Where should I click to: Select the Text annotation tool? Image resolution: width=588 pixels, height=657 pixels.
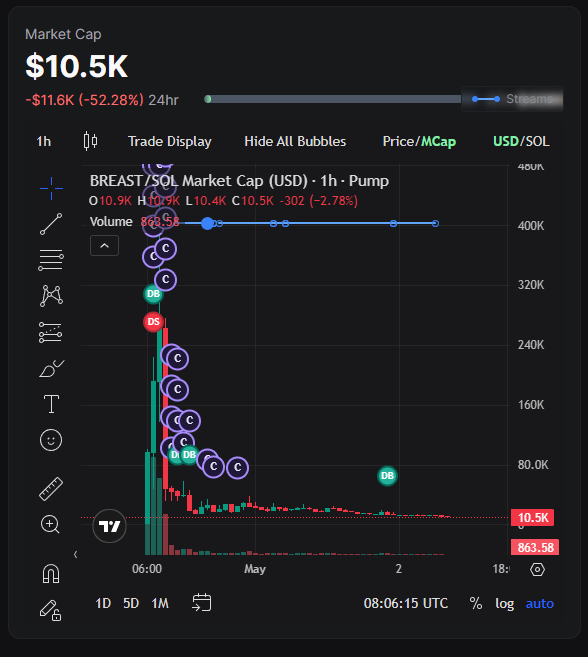pyautogui.click(x=51, y=404)
